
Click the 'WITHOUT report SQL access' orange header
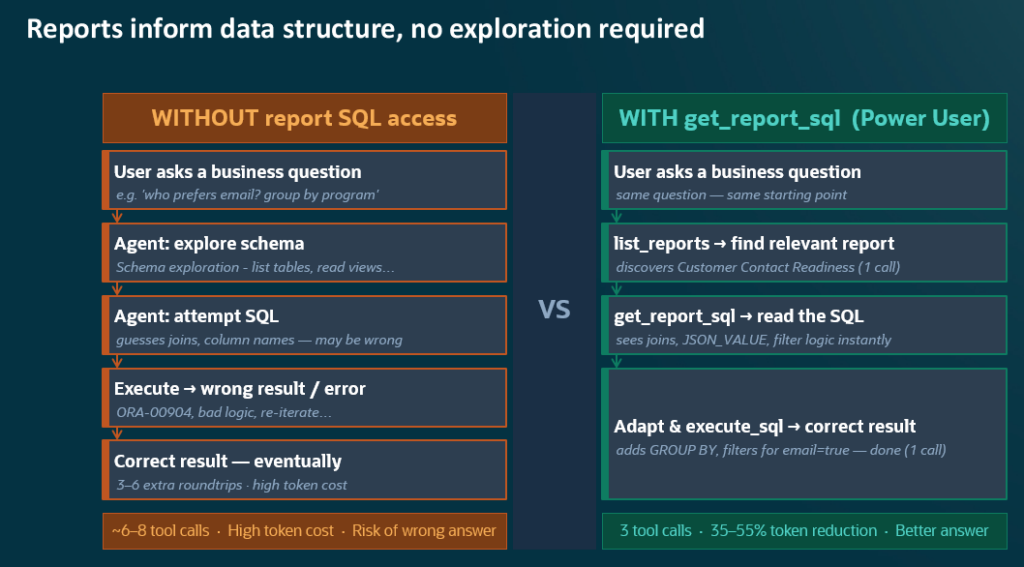pyautogui.click(x=304, y=118)
